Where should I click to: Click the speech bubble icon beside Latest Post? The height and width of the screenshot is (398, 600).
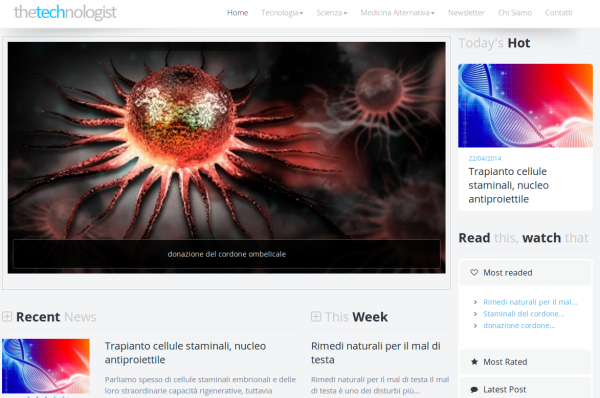point(474,390)
